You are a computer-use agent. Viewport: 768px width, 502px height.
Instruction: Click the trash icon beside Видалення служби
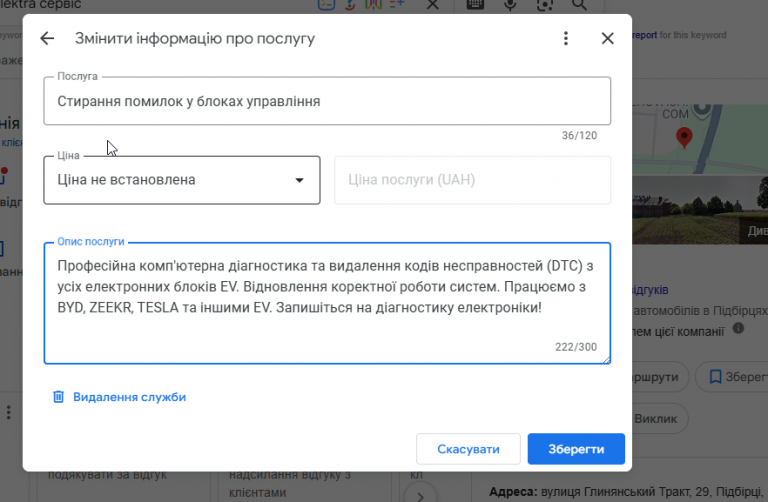tap(58, 397)
